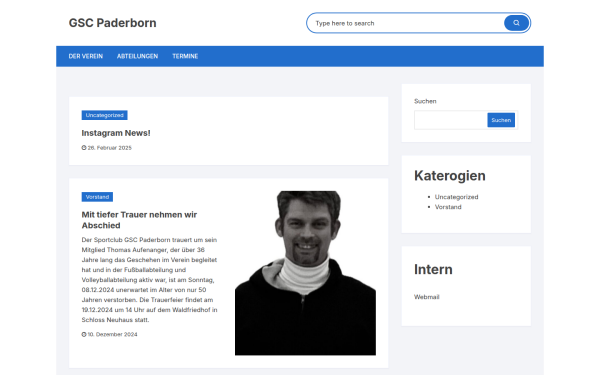The width and height of the screenshot is (600, 375).
Task: Click the Intern widget heading
Action: point(433,269)
